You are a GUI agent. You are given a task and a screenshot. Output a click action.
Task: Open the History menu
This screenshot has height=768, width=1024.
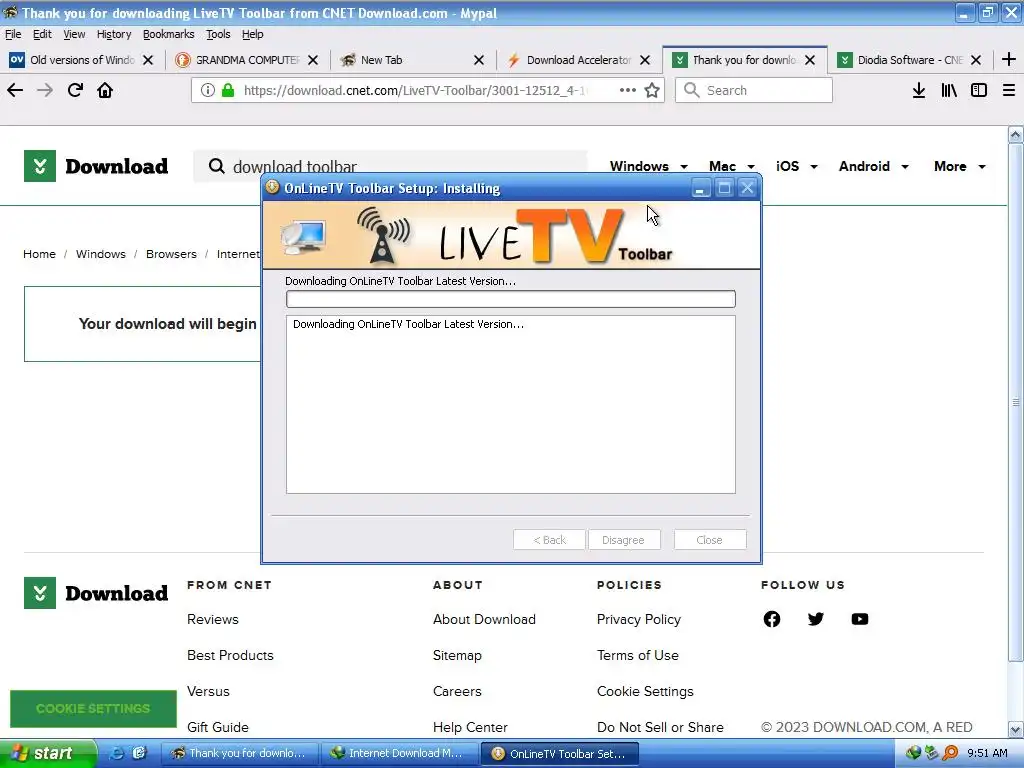[x=114, y=34]
